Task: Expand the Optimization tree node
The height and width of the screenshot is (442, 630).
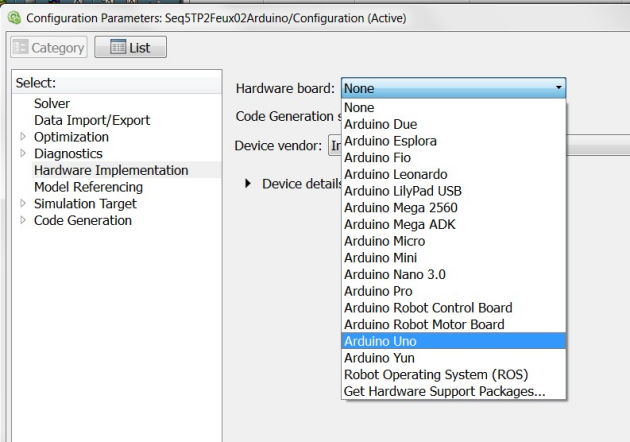Action: pyautogui.click(x=23, y=137)
